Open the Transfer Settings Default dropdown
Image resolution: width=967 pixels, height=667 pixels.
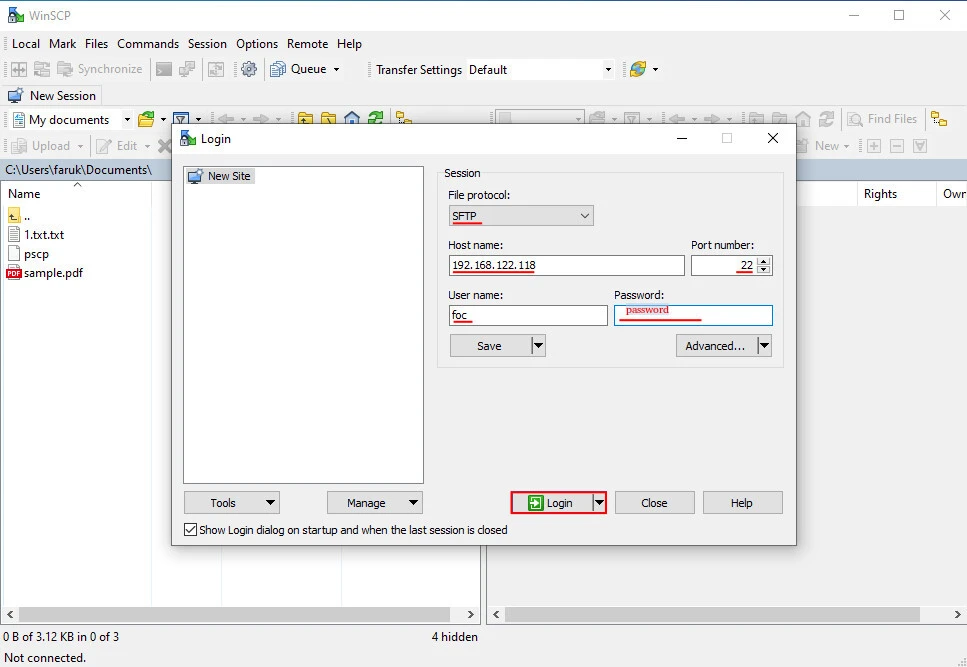click(540, 70)
